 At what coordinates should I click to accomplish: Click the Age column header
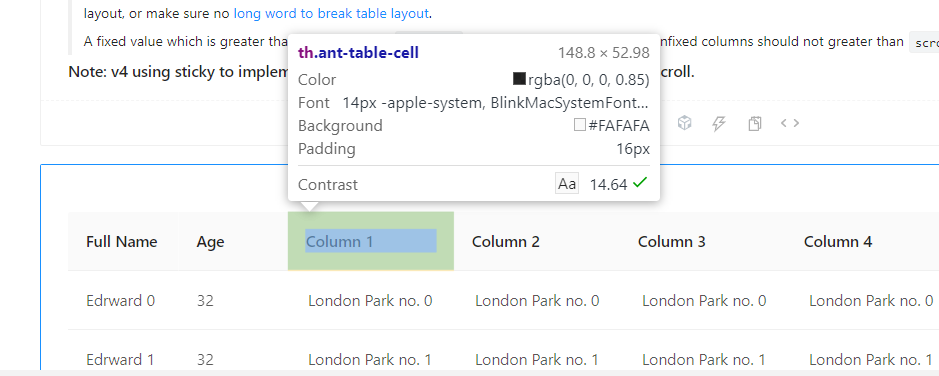pos(211,241)
